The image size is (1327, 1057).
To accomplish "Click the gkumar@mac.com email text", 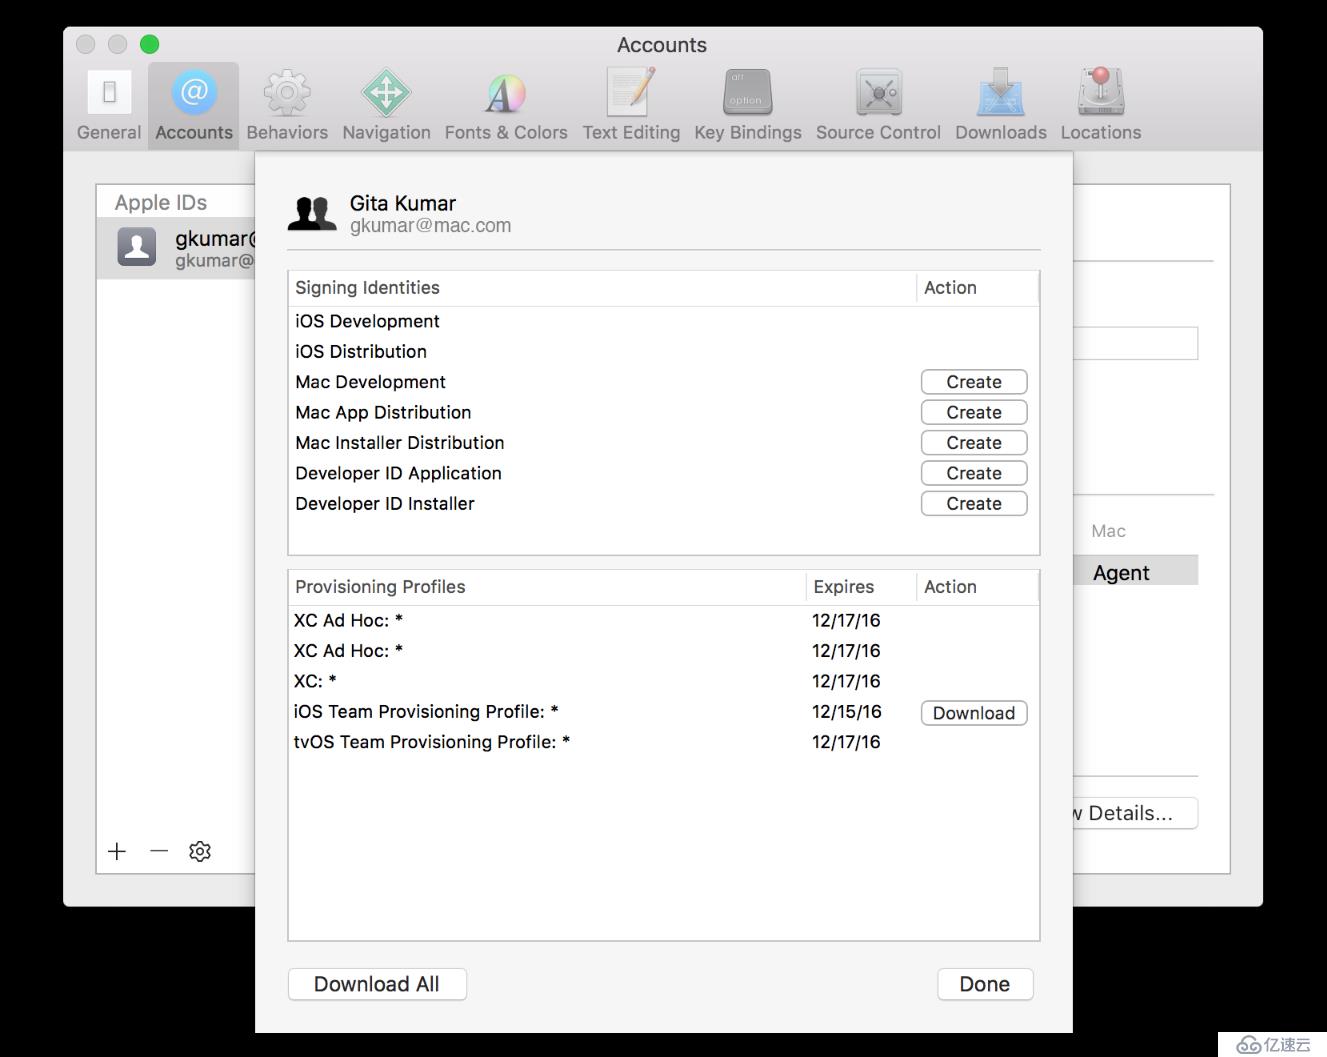I will (430, 226).
